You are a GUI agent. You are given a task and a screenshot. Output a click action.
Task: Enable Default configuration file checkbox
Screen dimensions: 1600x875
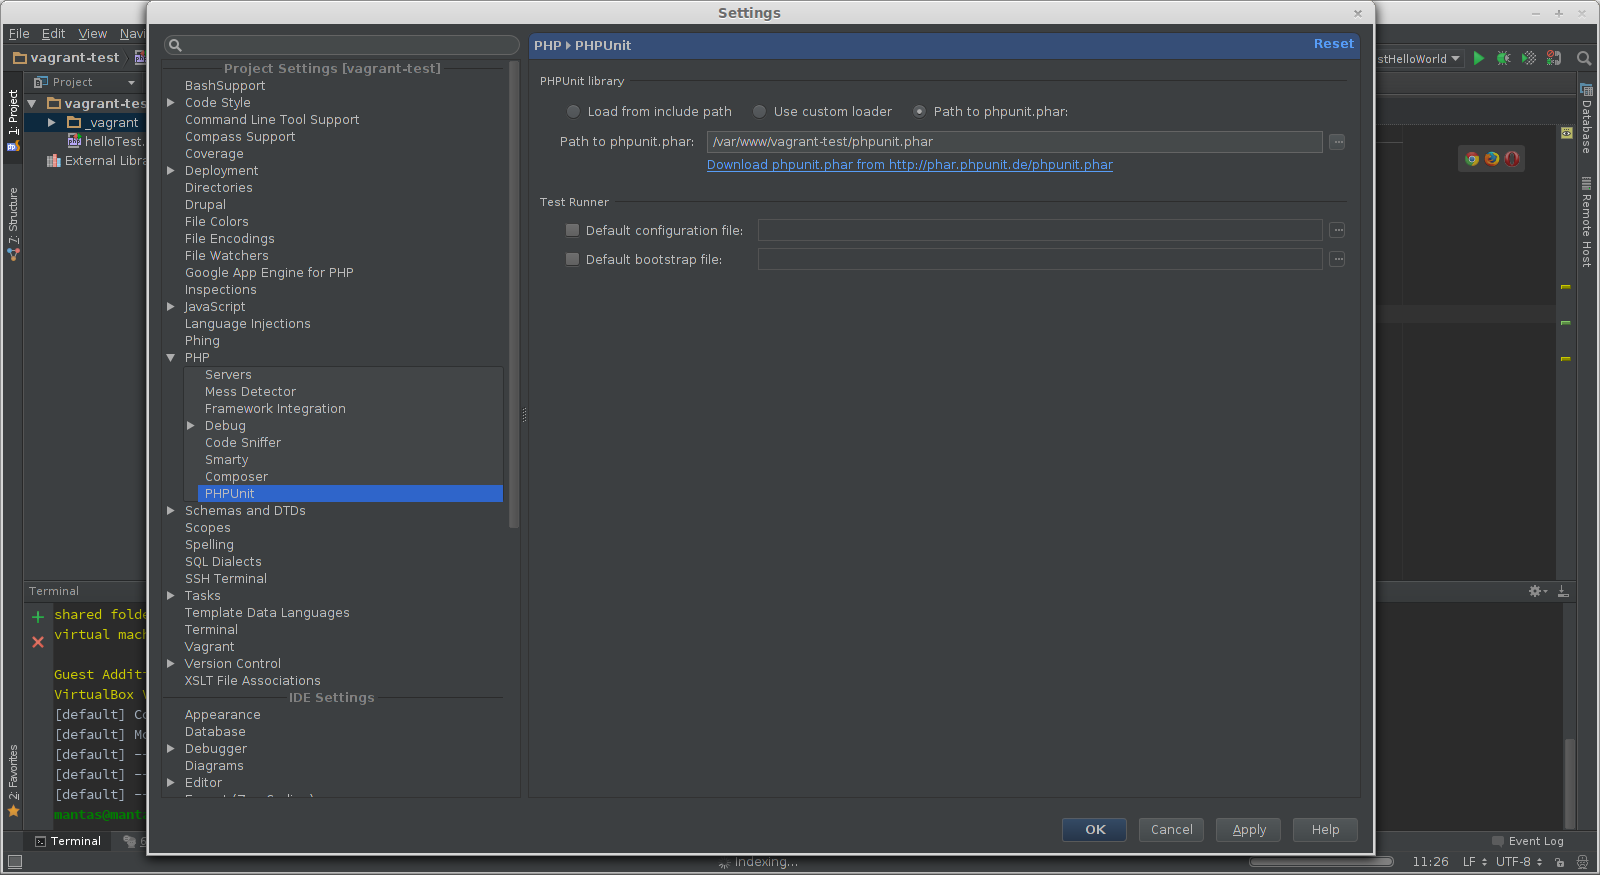point(573,230)
